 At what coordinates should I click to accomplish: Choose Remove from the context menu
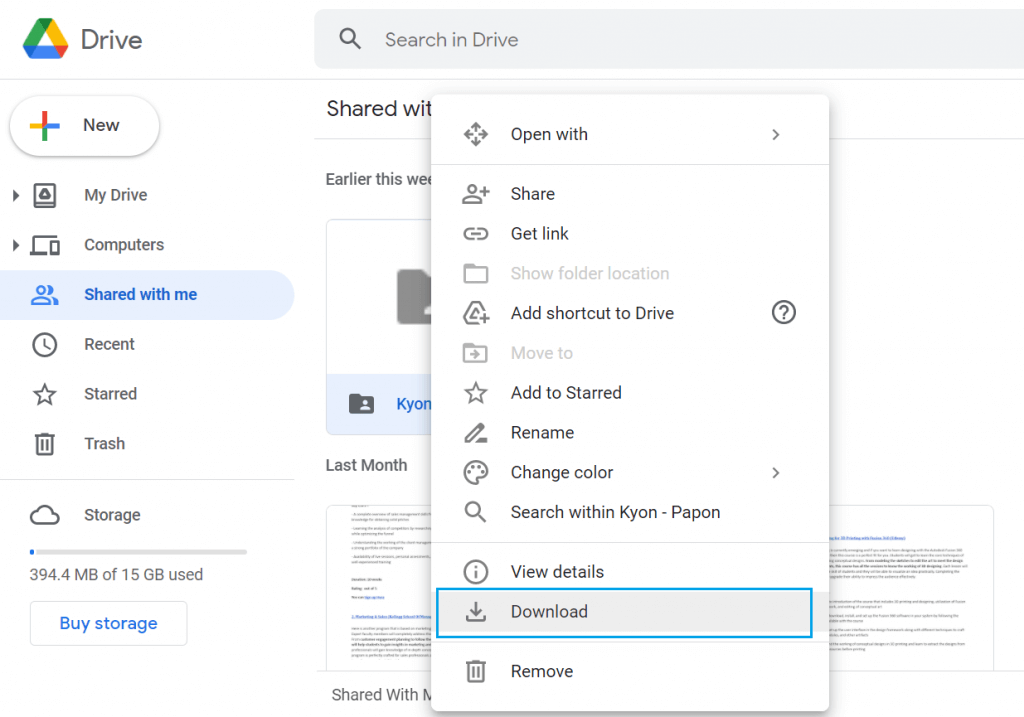[541, 671]
